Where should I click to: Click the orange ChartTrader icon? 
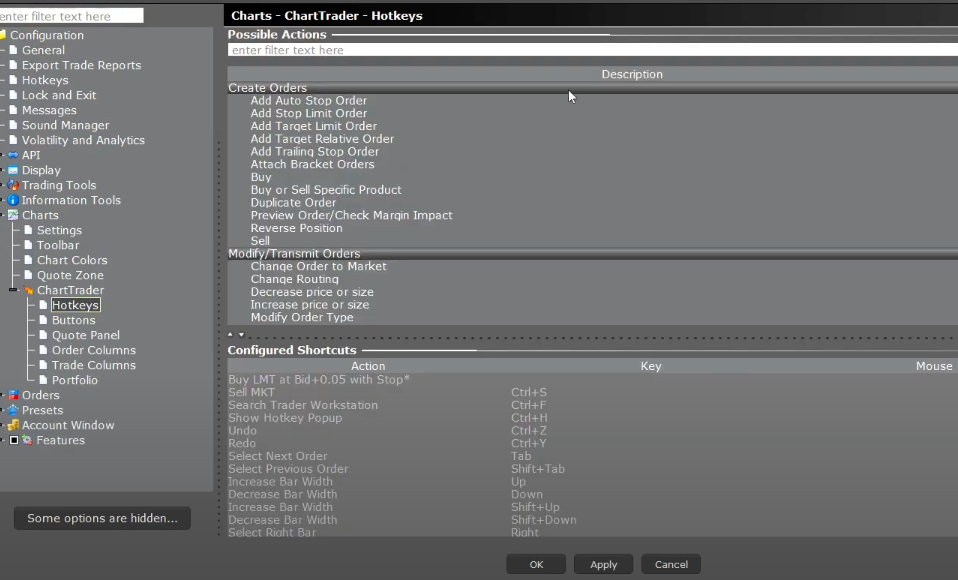(28, 290)
